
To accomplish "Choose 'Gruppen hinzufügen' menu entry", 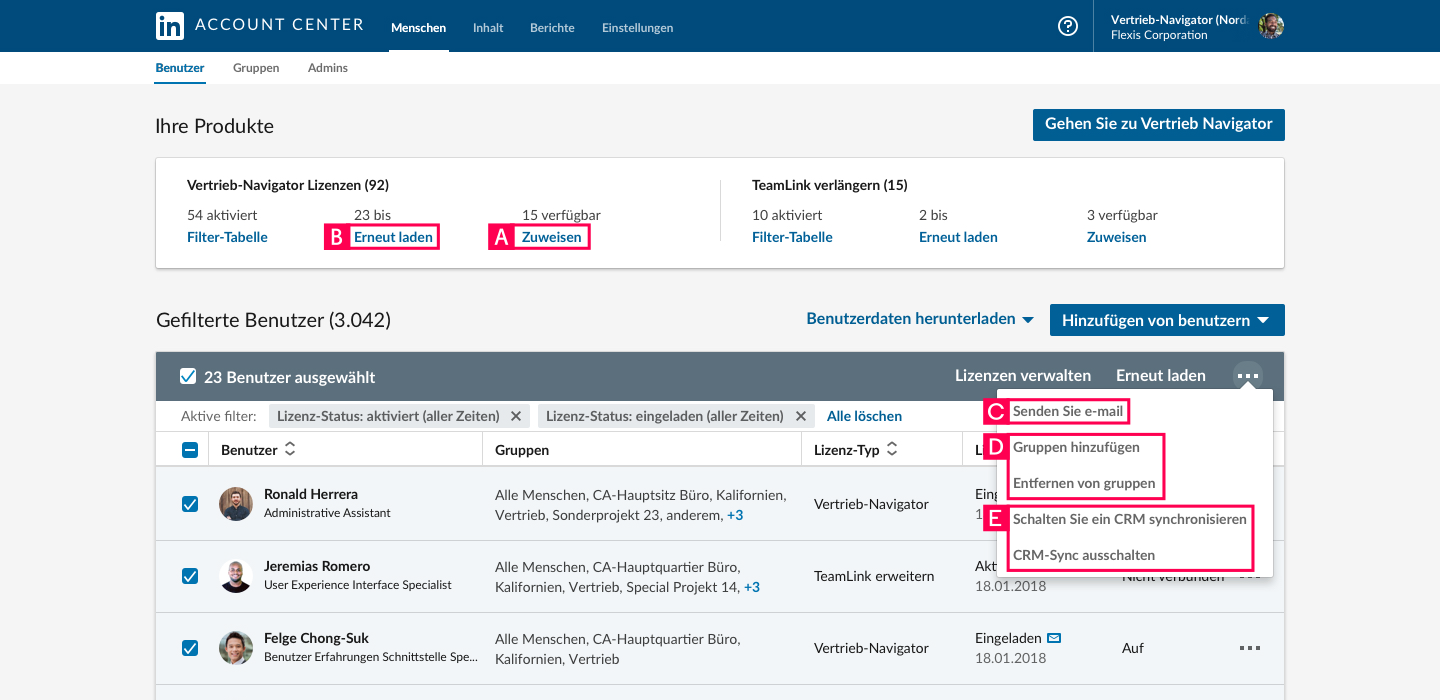I will [1076, 447].
